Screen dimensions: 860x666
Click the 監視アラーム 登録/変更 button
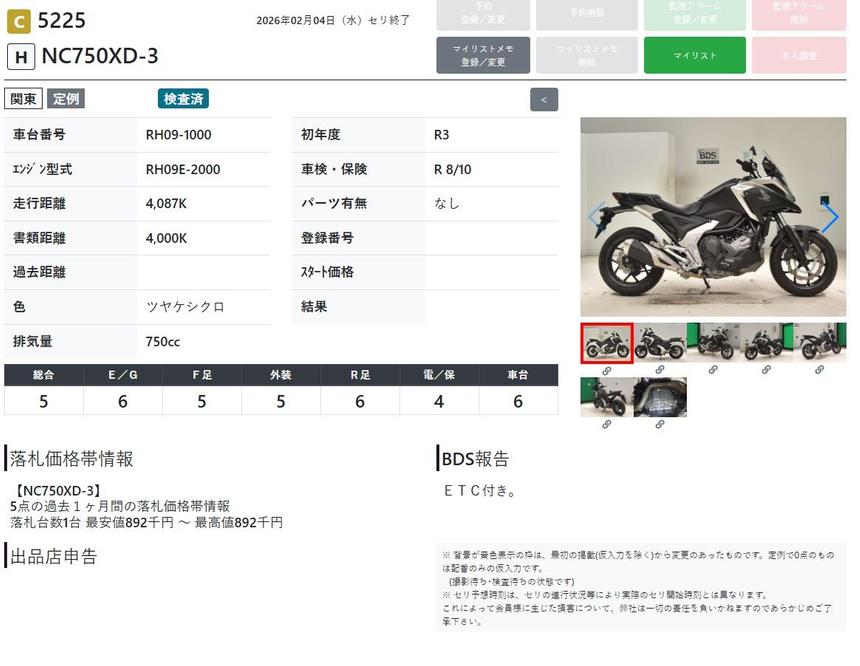point(694,13)
